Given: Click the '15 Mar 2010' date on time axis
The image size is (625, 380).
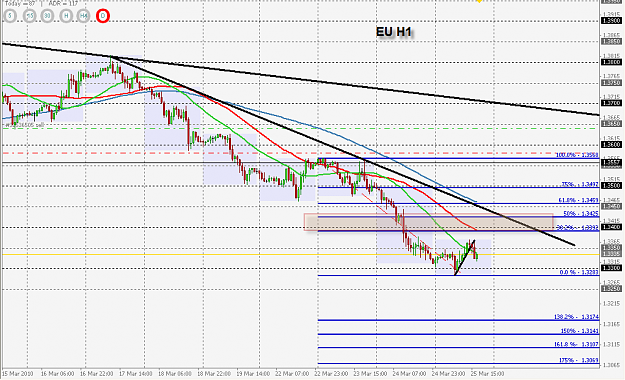Looking at the screenshot, I should 18,374.
